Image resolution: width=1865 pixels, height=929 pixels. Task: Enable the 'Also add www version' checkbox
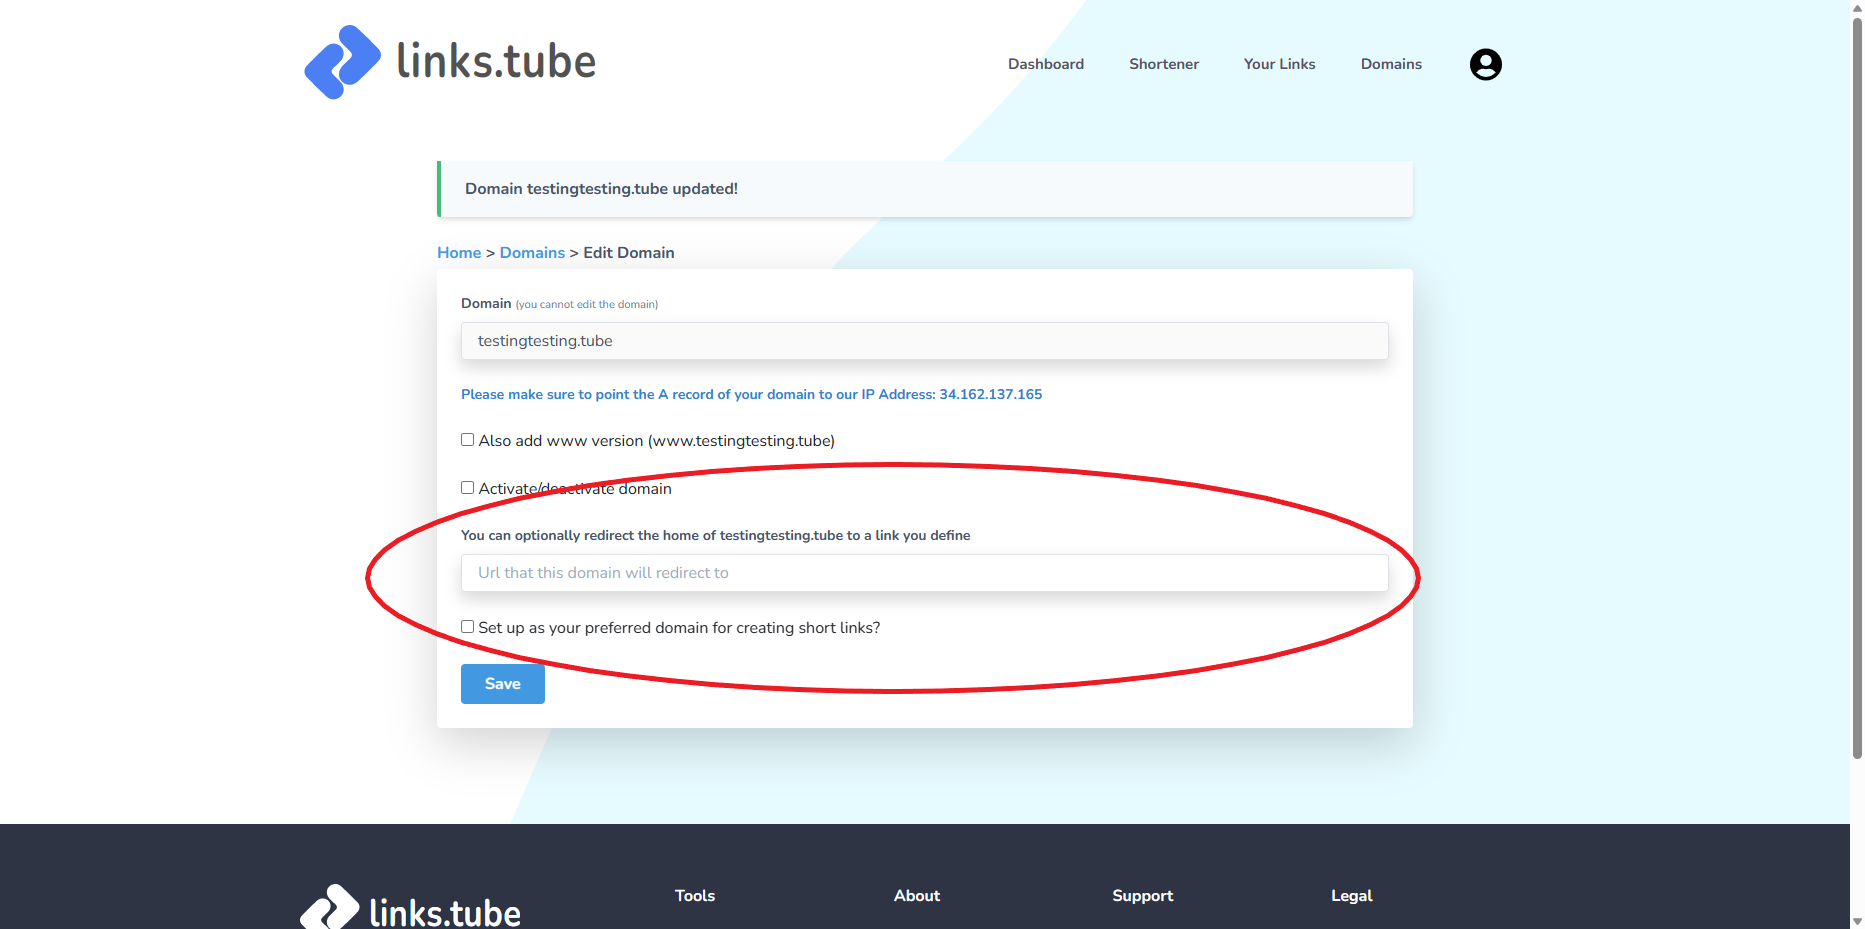point(467,440)
